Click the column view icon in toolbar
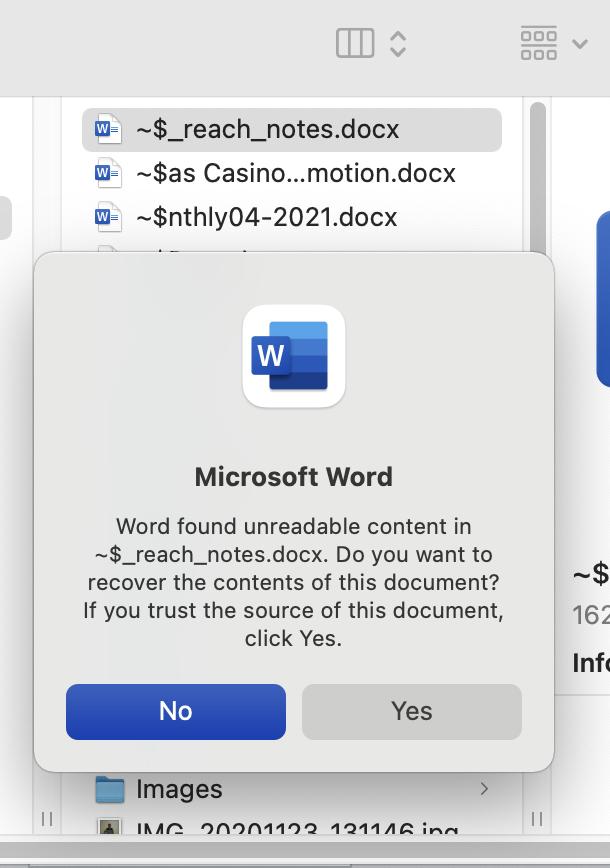Viewport: 610px width, 868px height. (355, 43)
